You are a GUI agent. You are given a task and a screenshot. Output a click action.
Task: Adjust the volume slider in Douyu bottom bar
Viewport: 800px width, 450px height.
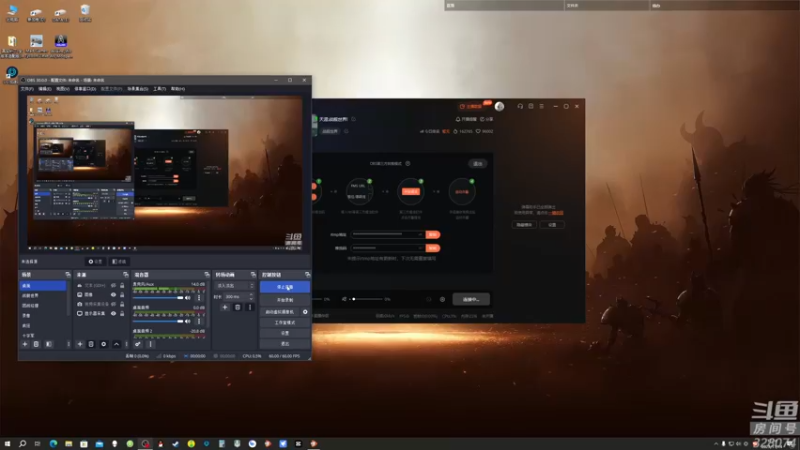point(366,299)
